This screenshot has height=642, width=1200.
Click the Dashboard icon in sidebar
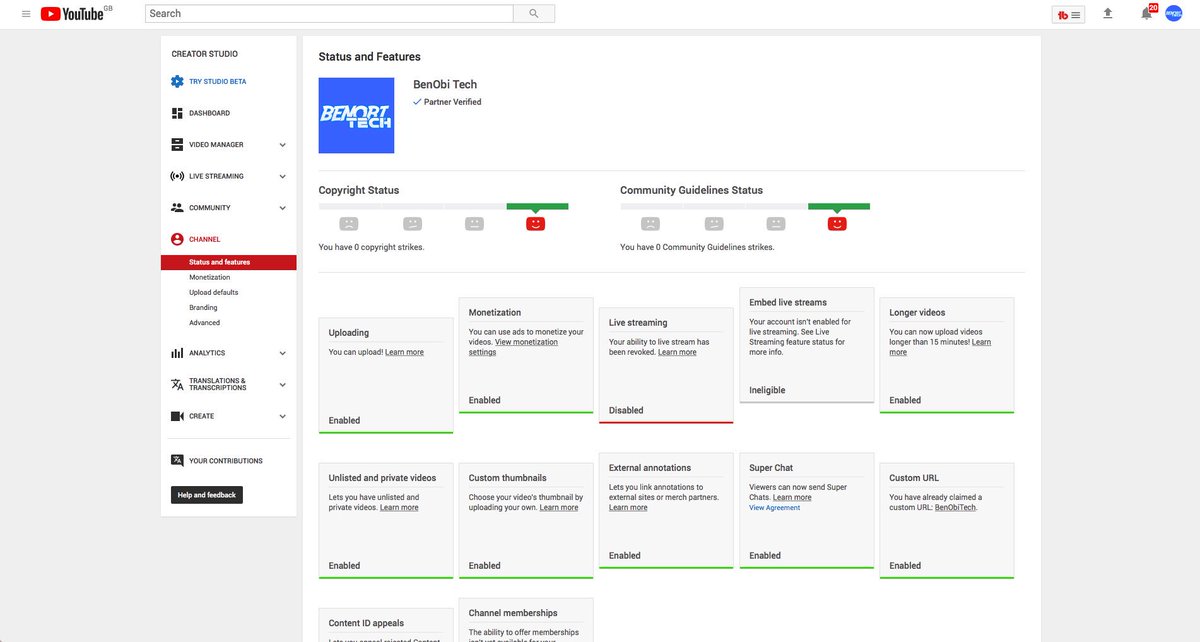click(x=177, y=113)
